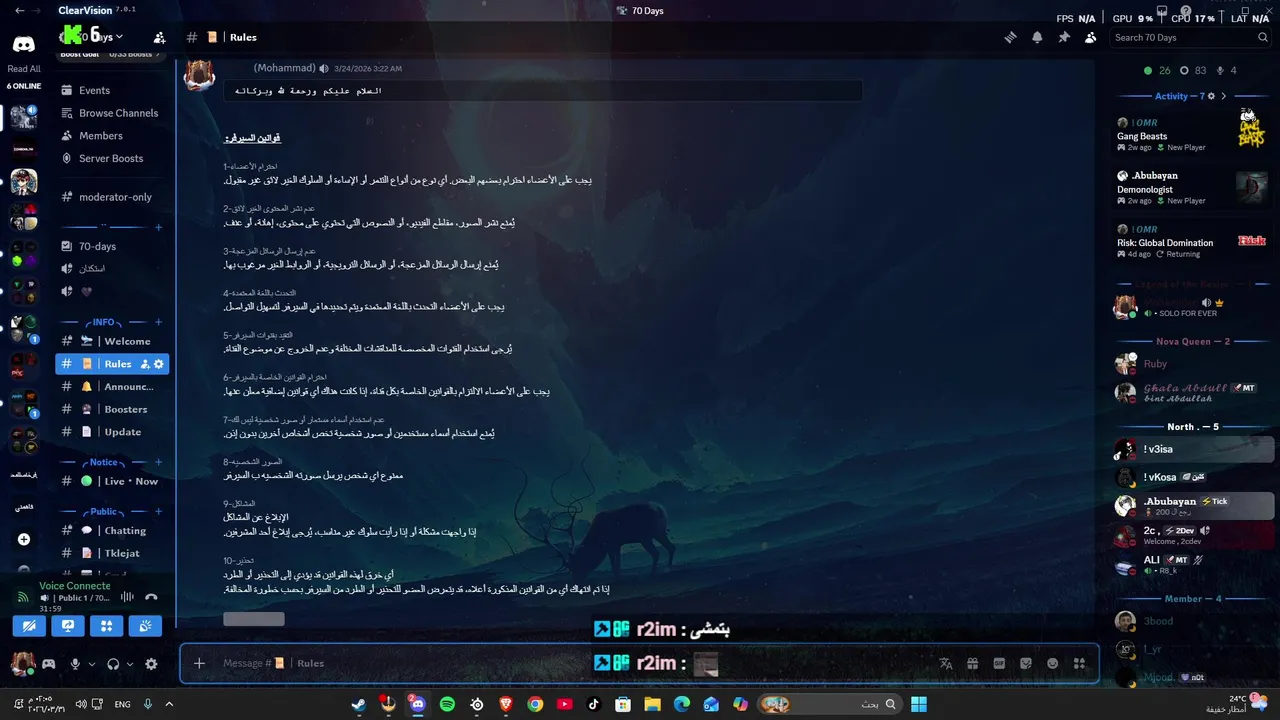The width and height of the screenshot is (1280, 720).
Task: Open member .Abubayan in North group
Action: [x=1191, y=505]
